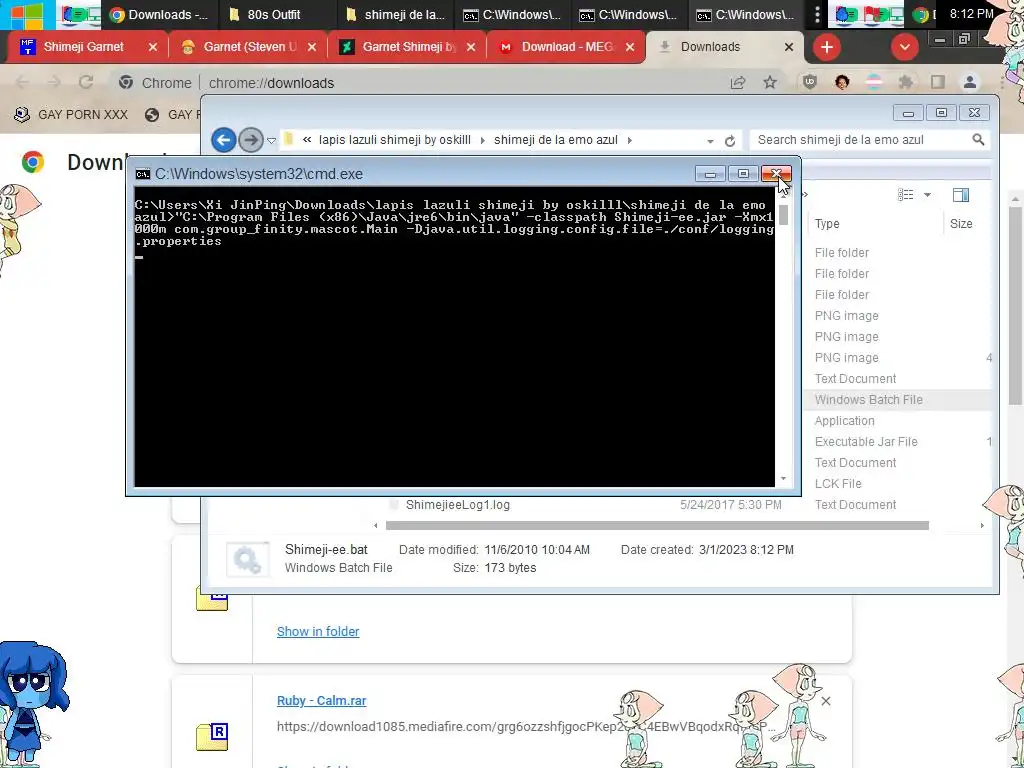This screenshot has width=1024, height=768.
Task: Select the ShimejieeLog1.log file
Action: pyautogui.click(x=457, y=505)
